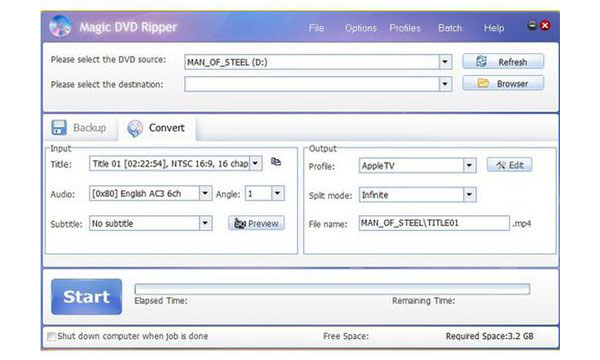The image size is (600, 360).
Task: Click the Magic DVD Ripper title text
Action: point(128,27)
